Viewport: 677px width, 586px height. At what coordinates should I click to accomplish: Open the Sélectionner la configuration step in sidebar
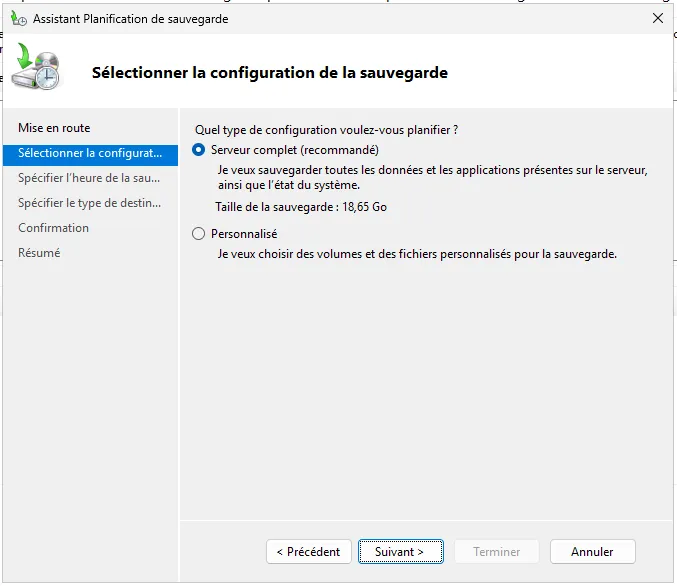click(x=89, y=153)
